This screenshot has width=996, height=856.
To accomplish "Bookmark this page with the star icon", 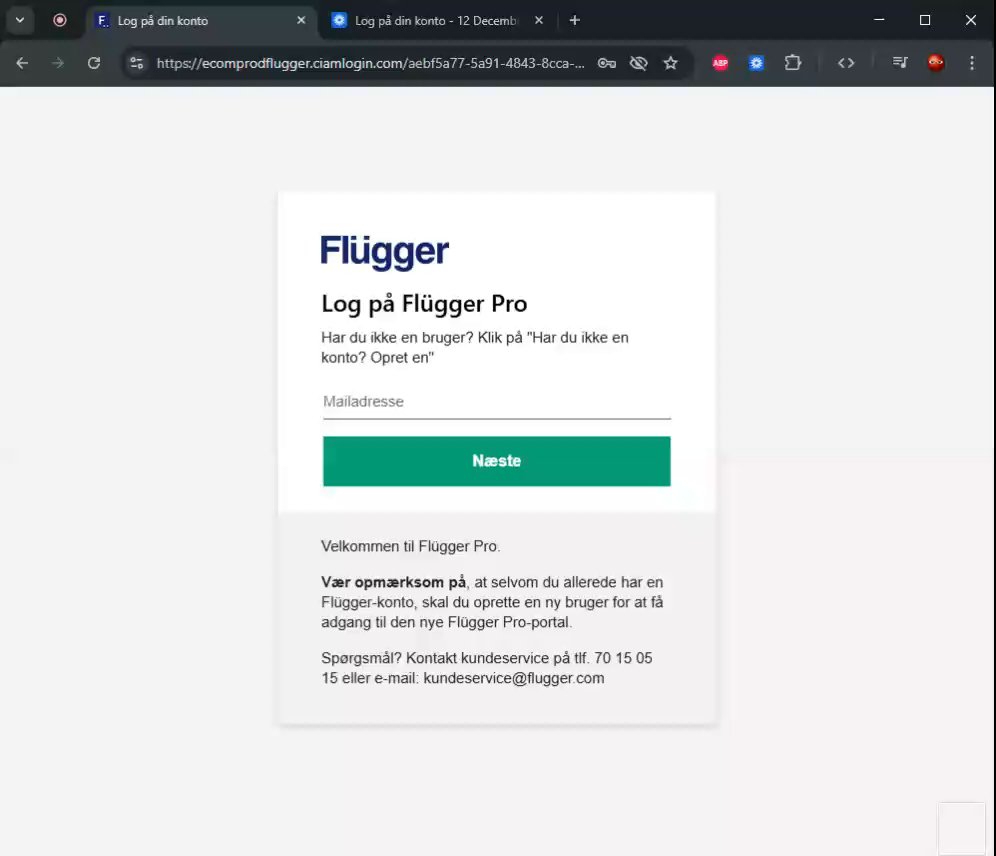I will pos(670,63).
